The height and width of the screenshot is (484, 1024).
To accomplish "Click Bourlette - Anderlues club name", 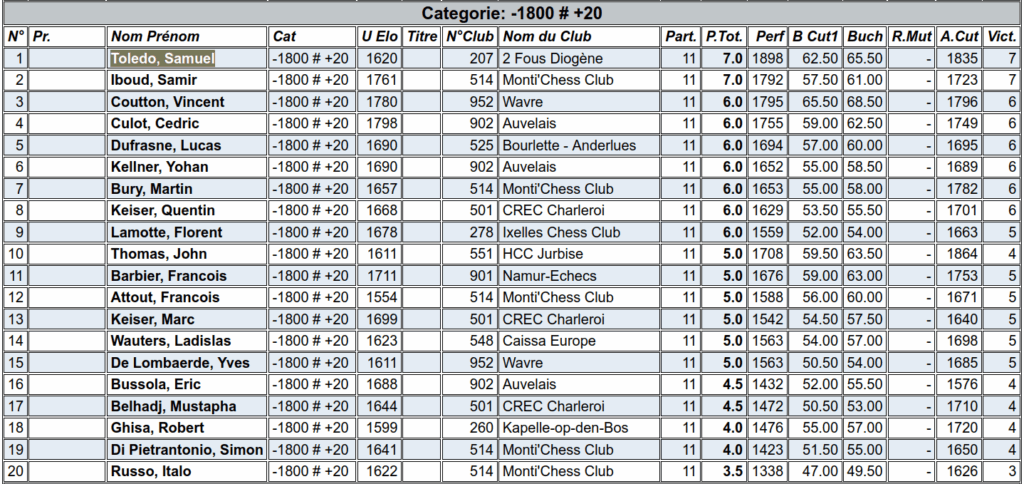I will [569, 146].
